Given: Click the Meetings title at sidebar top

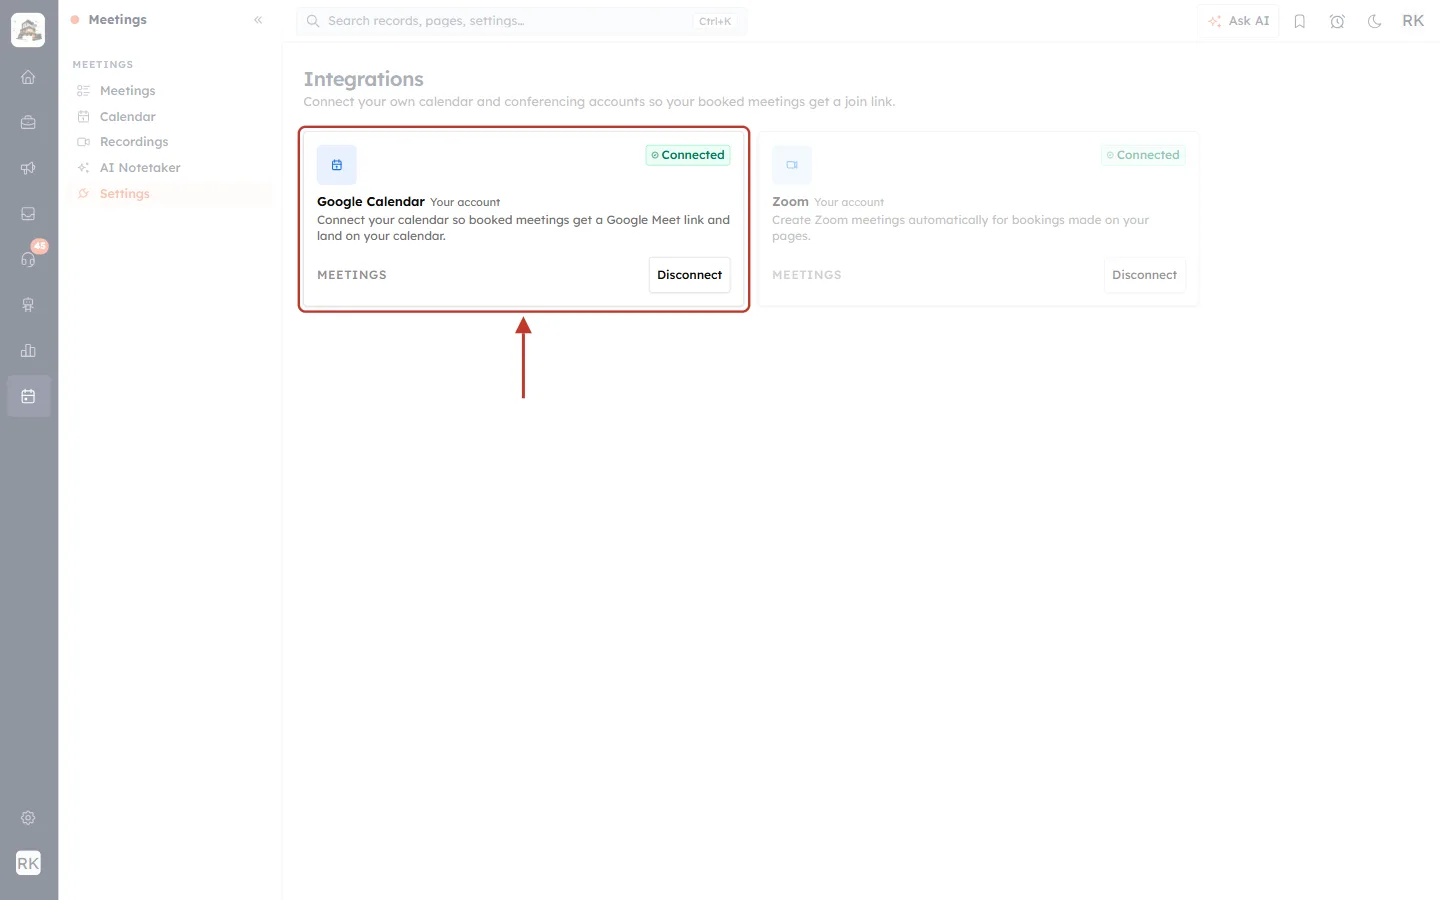Looking at the screenshot, I should point(117,20).
